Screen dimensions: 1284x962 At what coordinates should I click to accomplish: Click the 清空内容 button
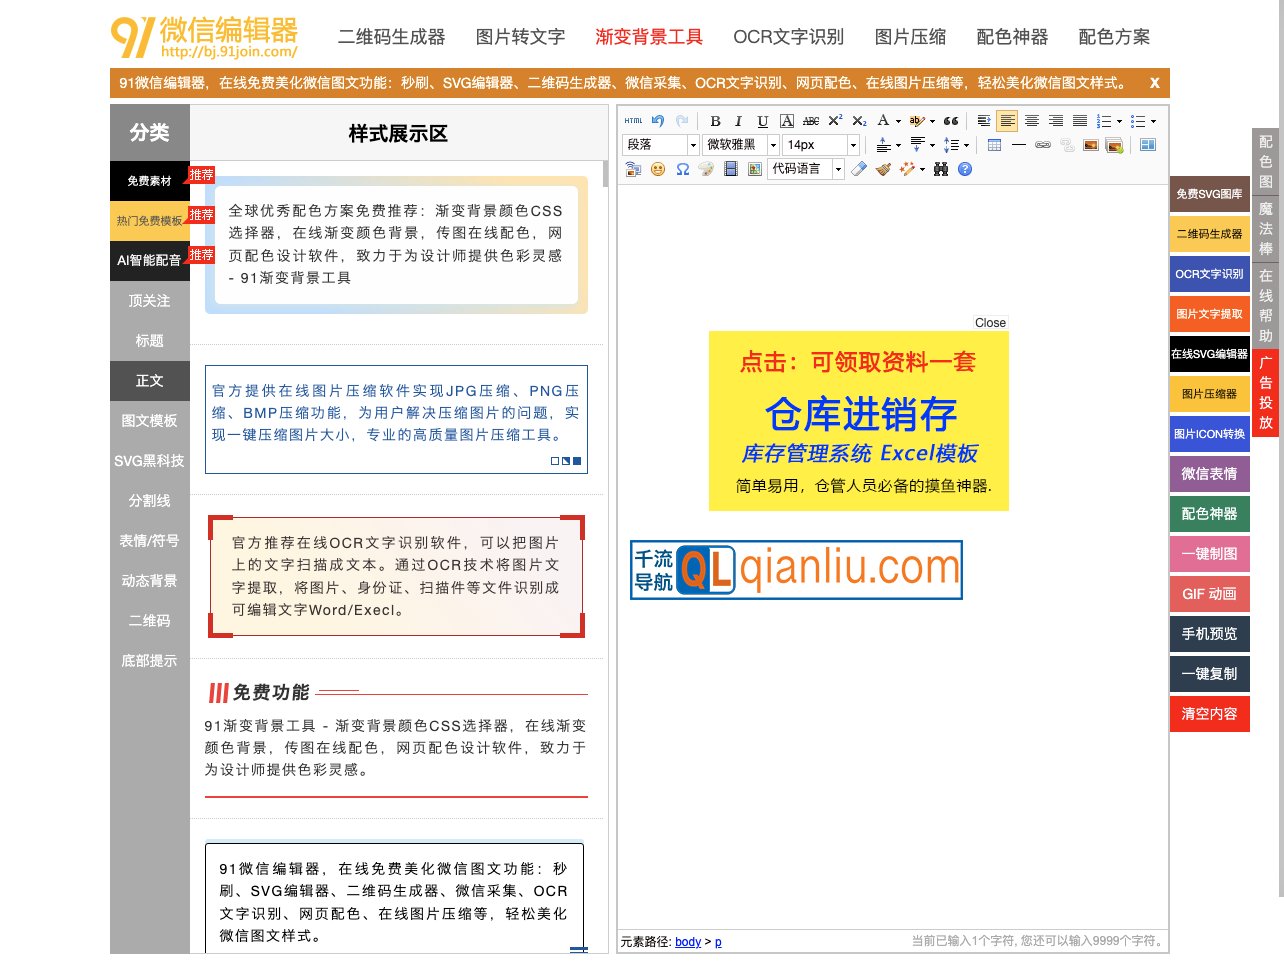pyautogui.click(x=1209, y=713)
